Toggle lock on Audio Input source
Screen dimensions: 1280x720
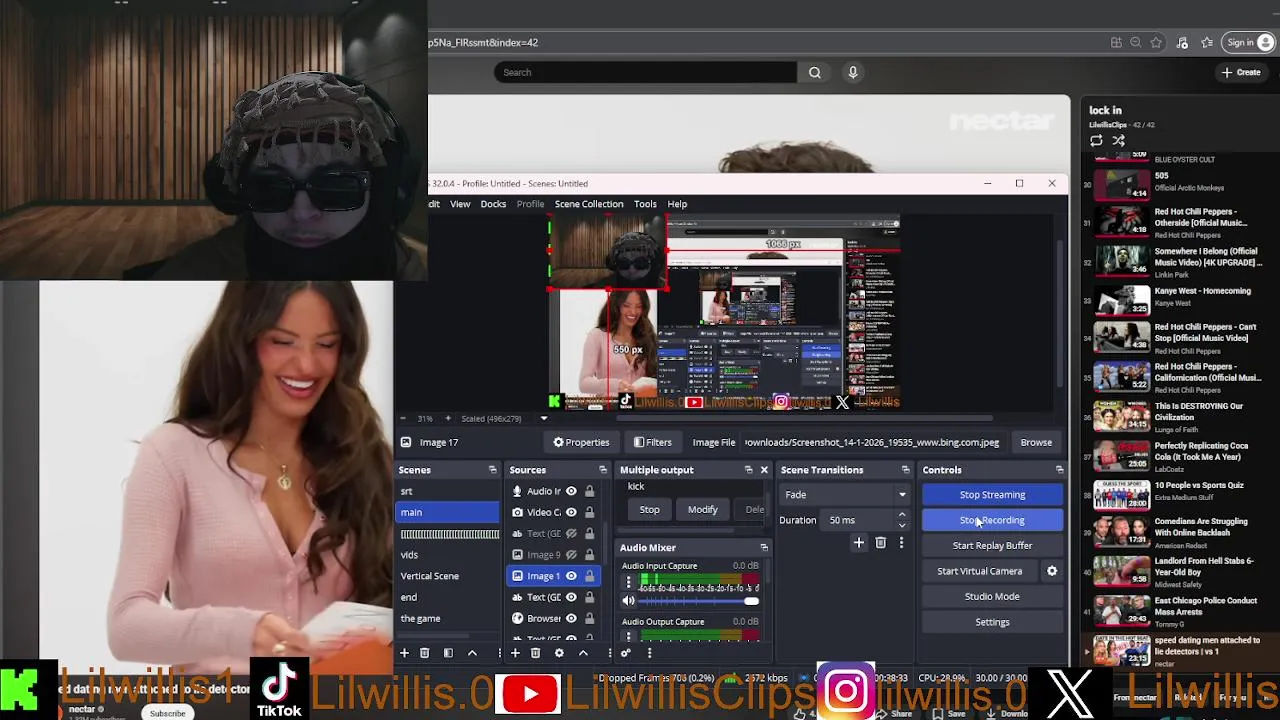590,491
